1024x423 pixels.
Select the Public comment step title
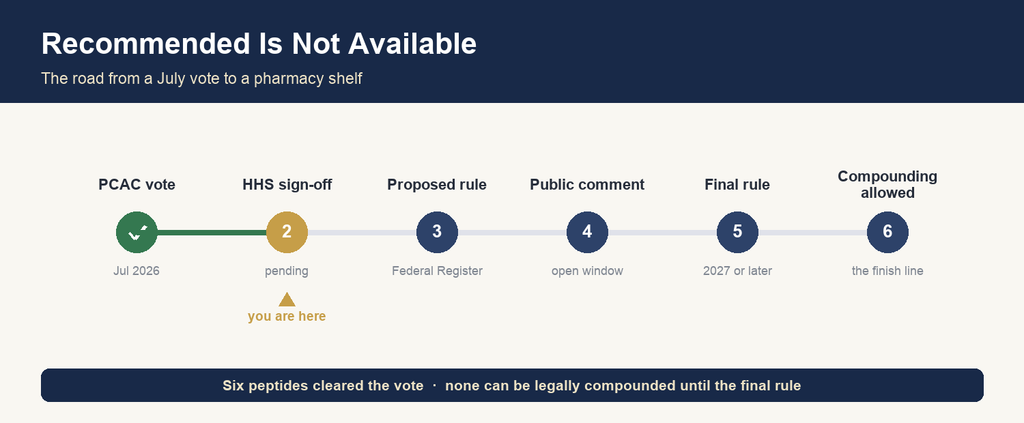(587, 185)
